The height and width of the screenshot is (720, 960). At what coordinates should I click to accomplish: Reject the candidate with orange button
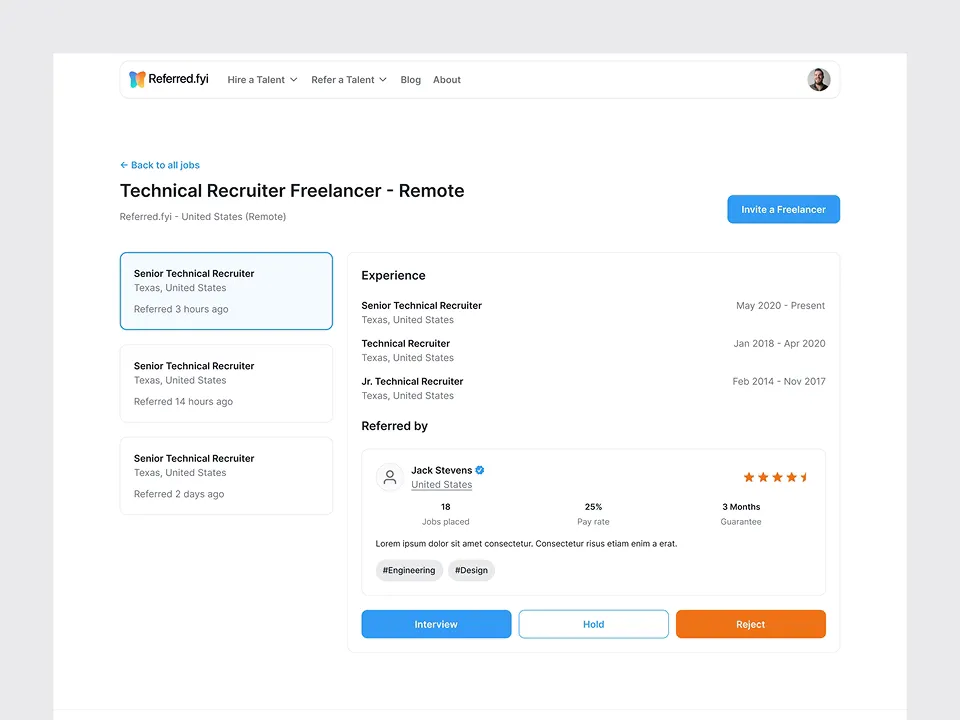[x=750, y=624]
